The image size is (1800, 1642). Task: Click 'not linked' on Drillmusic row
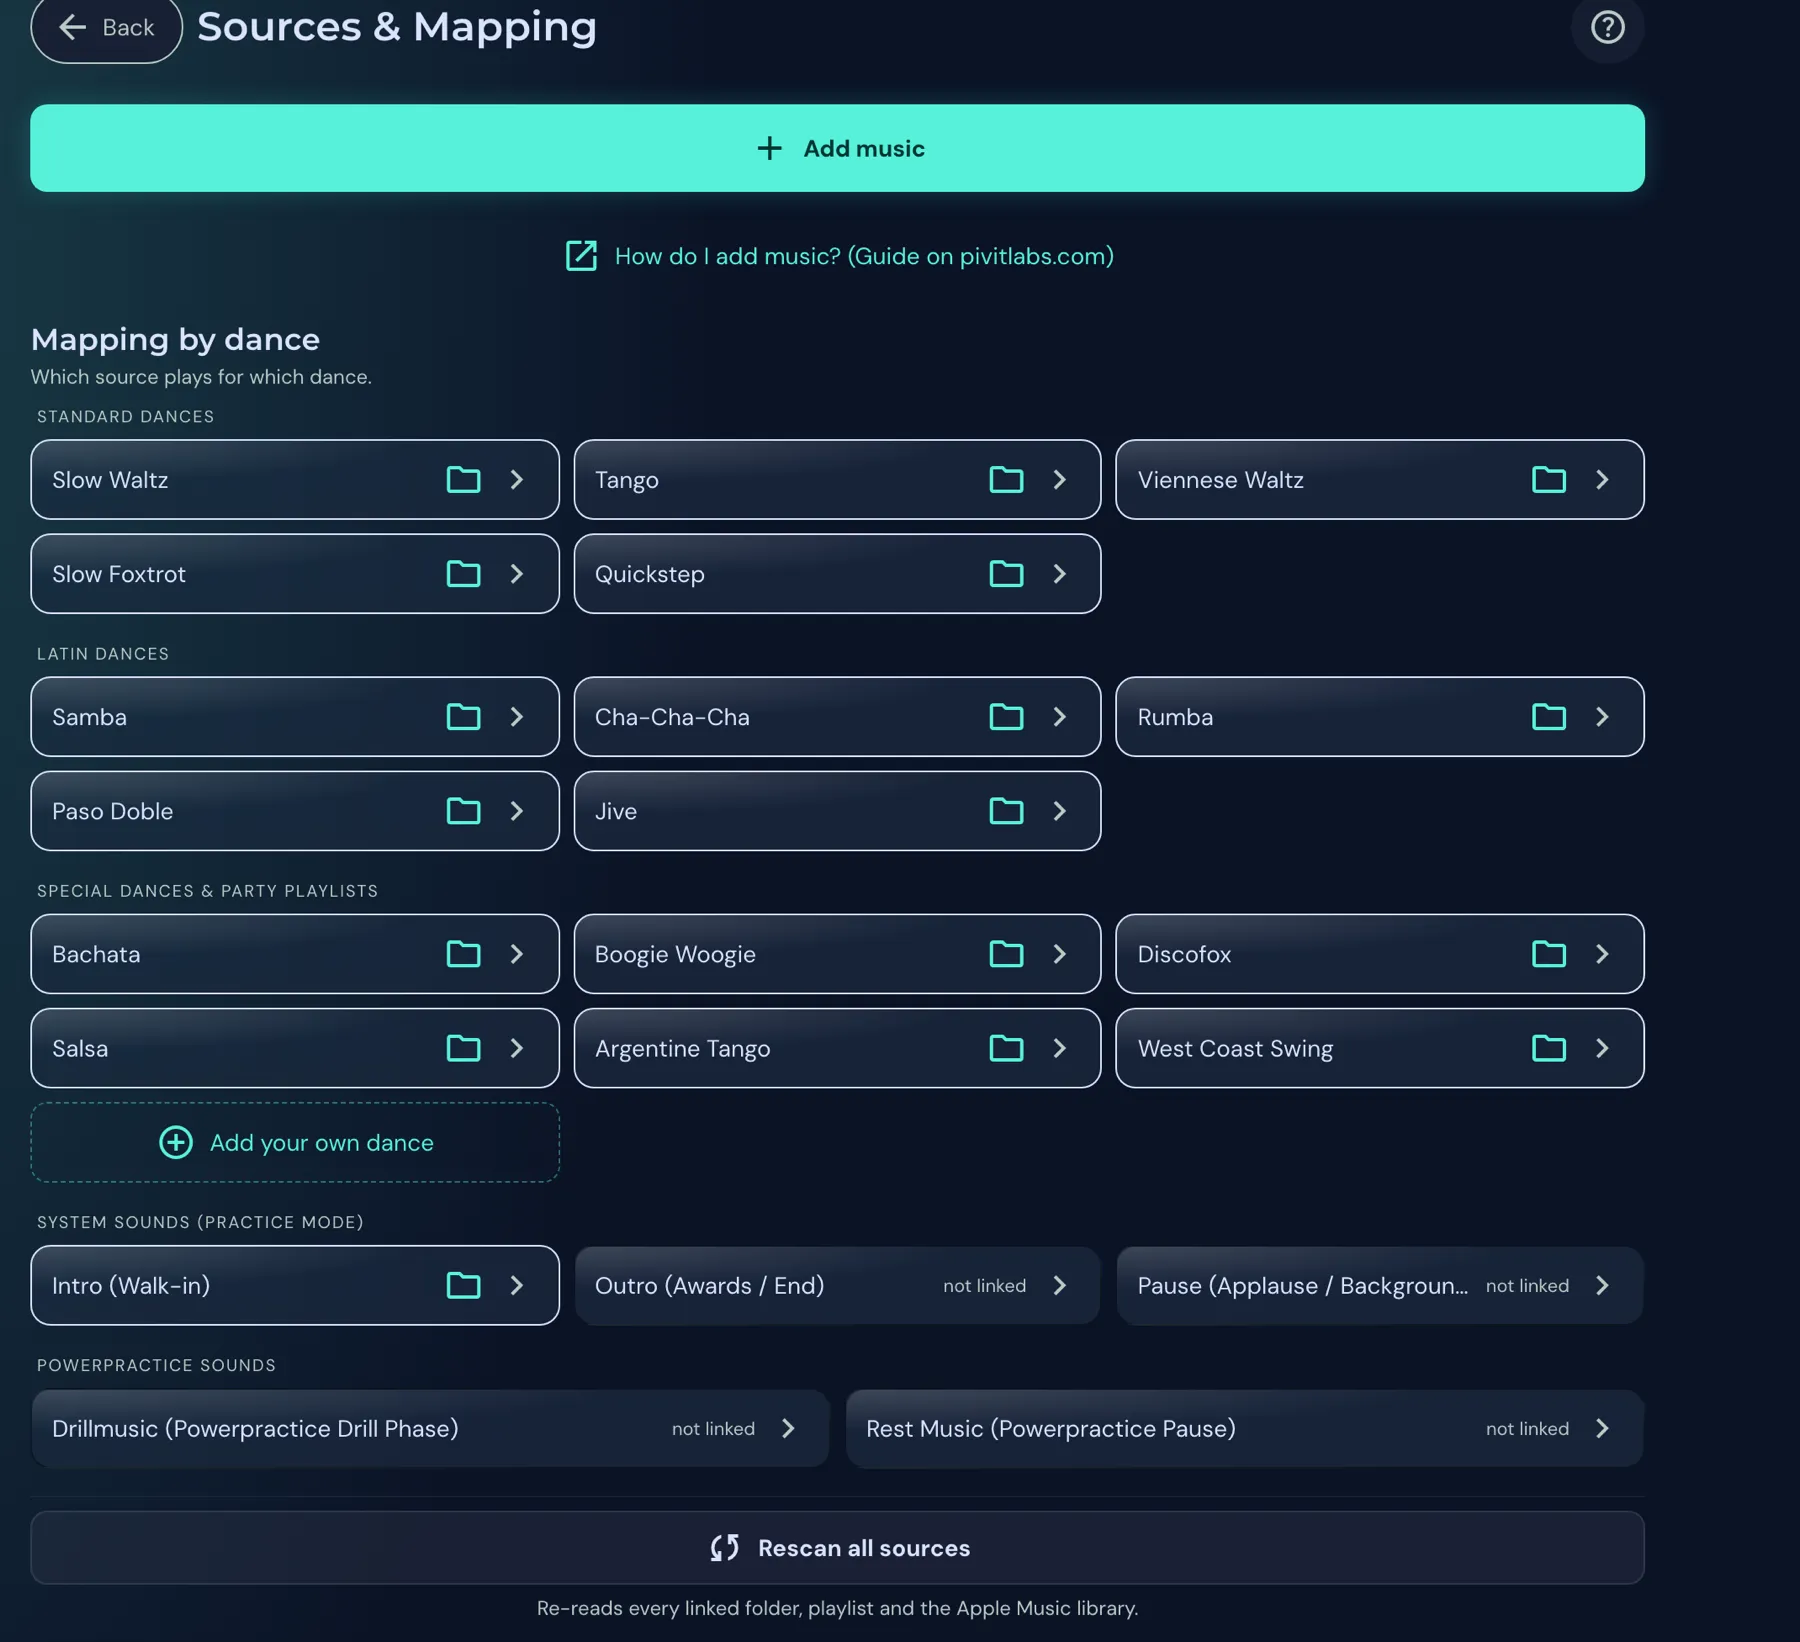click(713, 1428)
